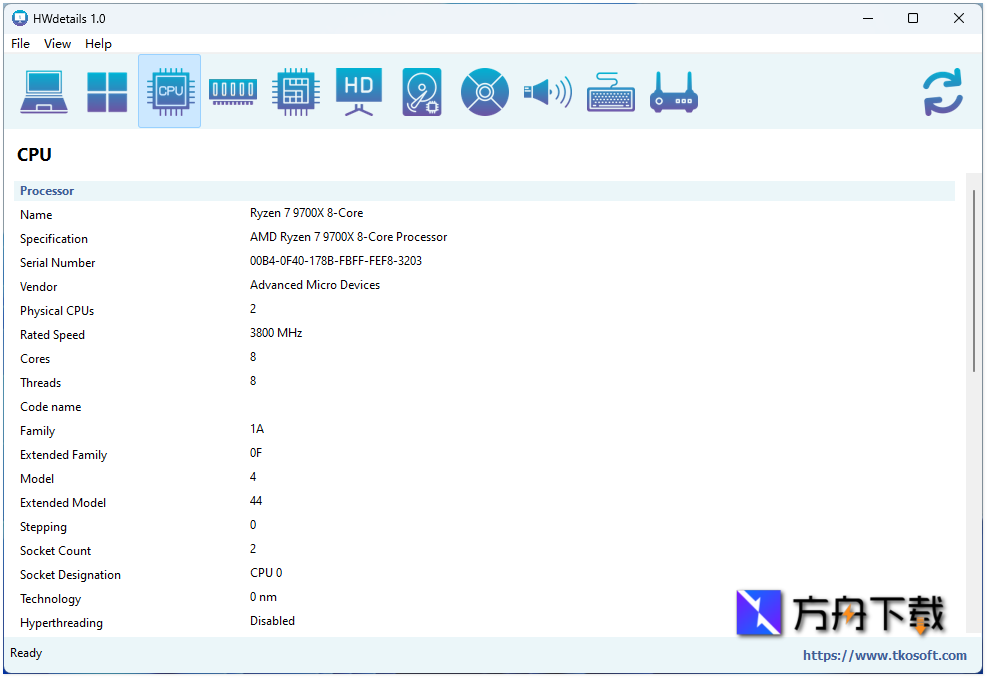Click the Model label

(x=37, y=478)
